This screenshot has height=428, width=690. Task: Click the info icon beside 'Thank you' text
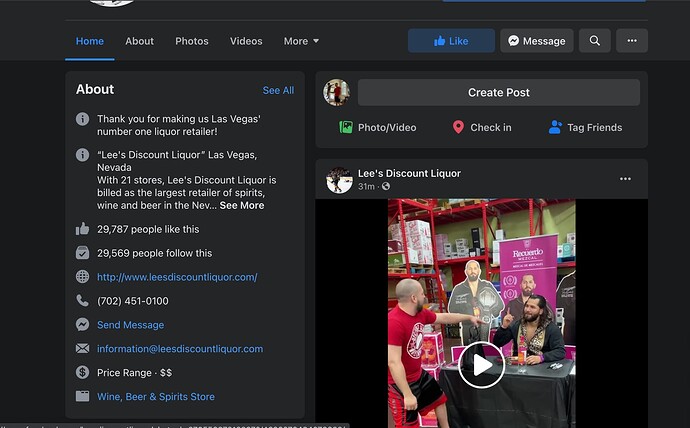(x=82, y=119)
